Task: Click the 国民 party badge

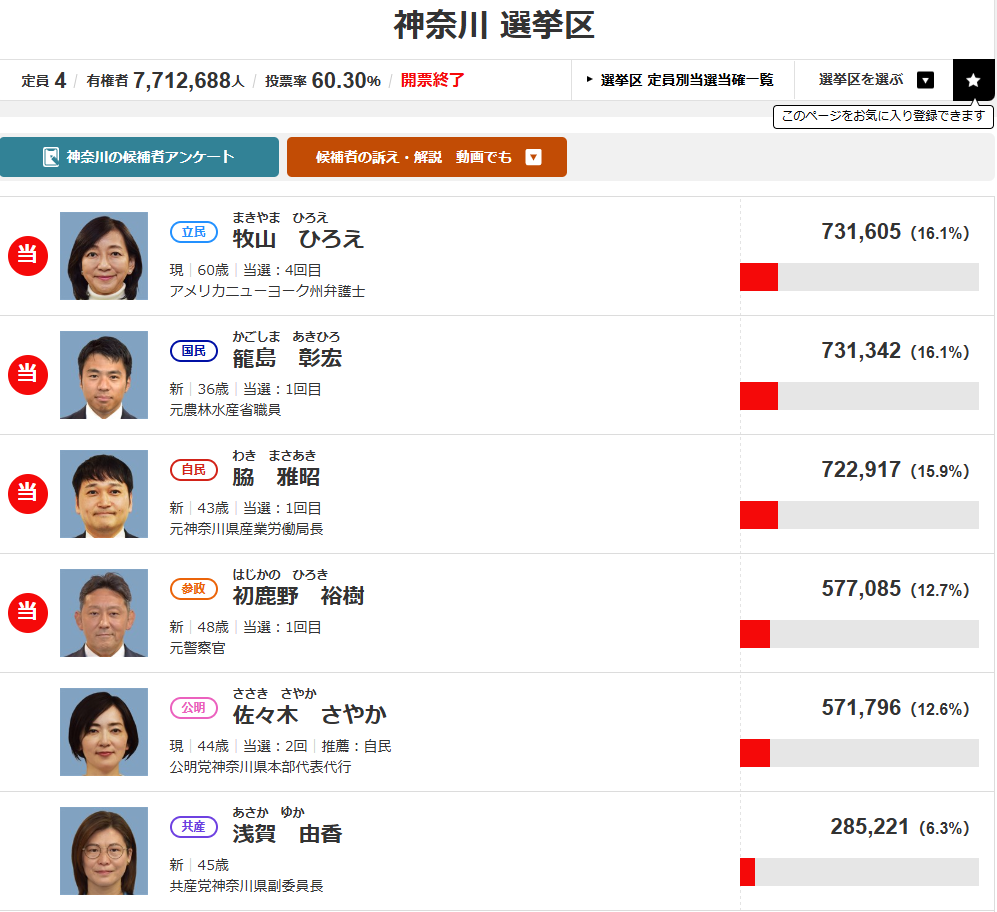Action: pos(193,351)
